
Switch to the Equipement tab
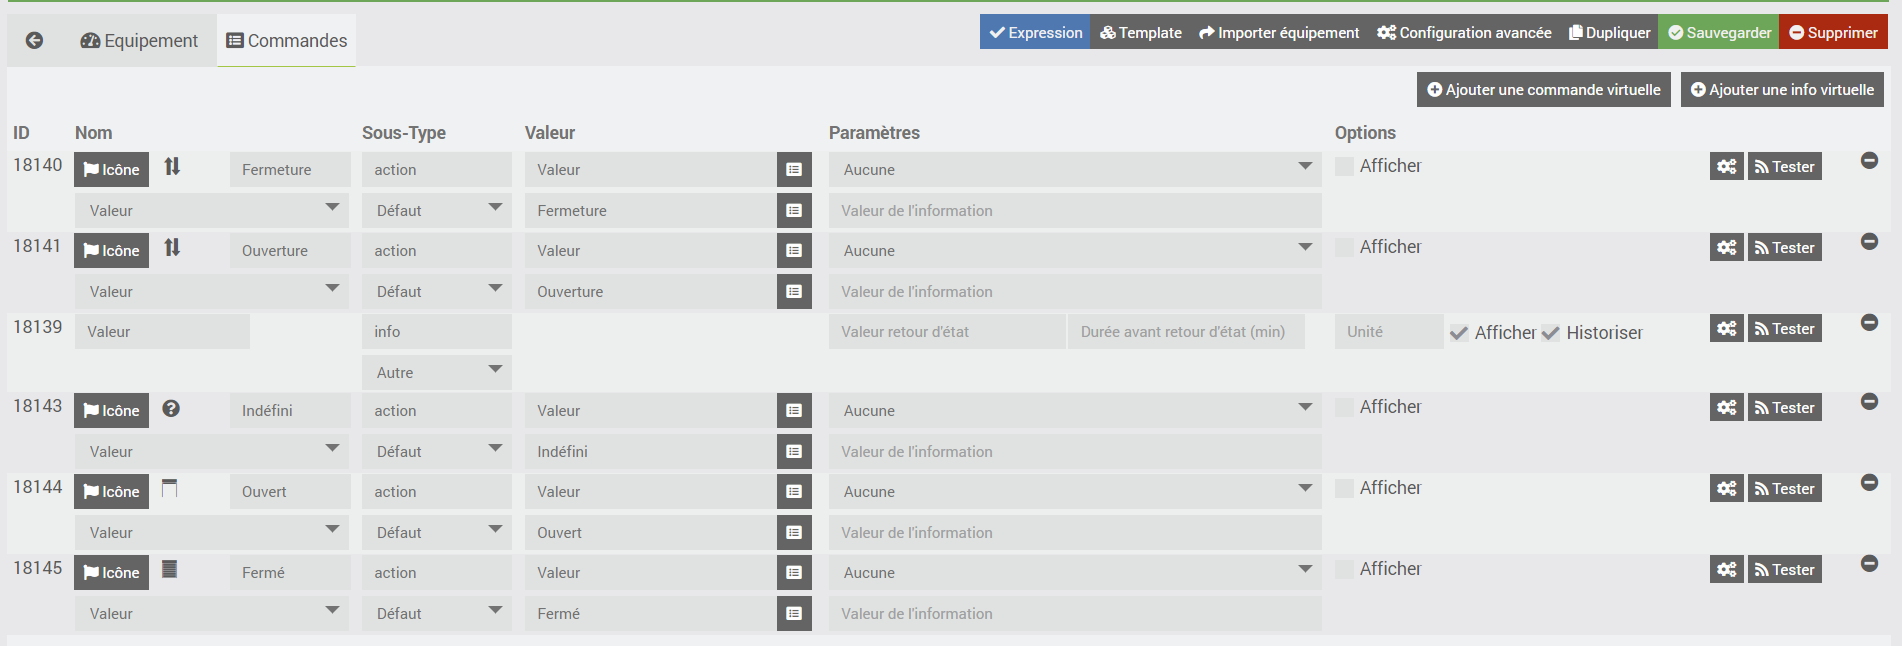tap(139, 41)
